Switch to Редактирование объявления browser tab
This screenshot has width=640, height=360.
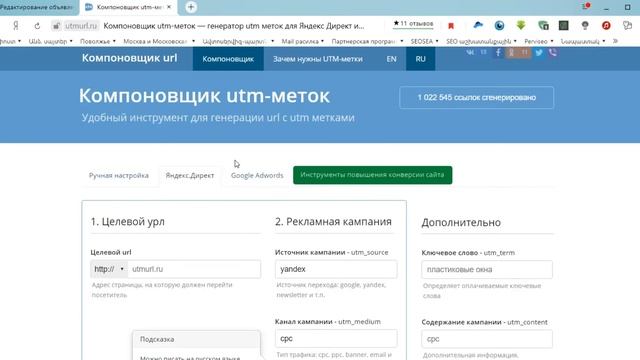(x=39, y=7)
